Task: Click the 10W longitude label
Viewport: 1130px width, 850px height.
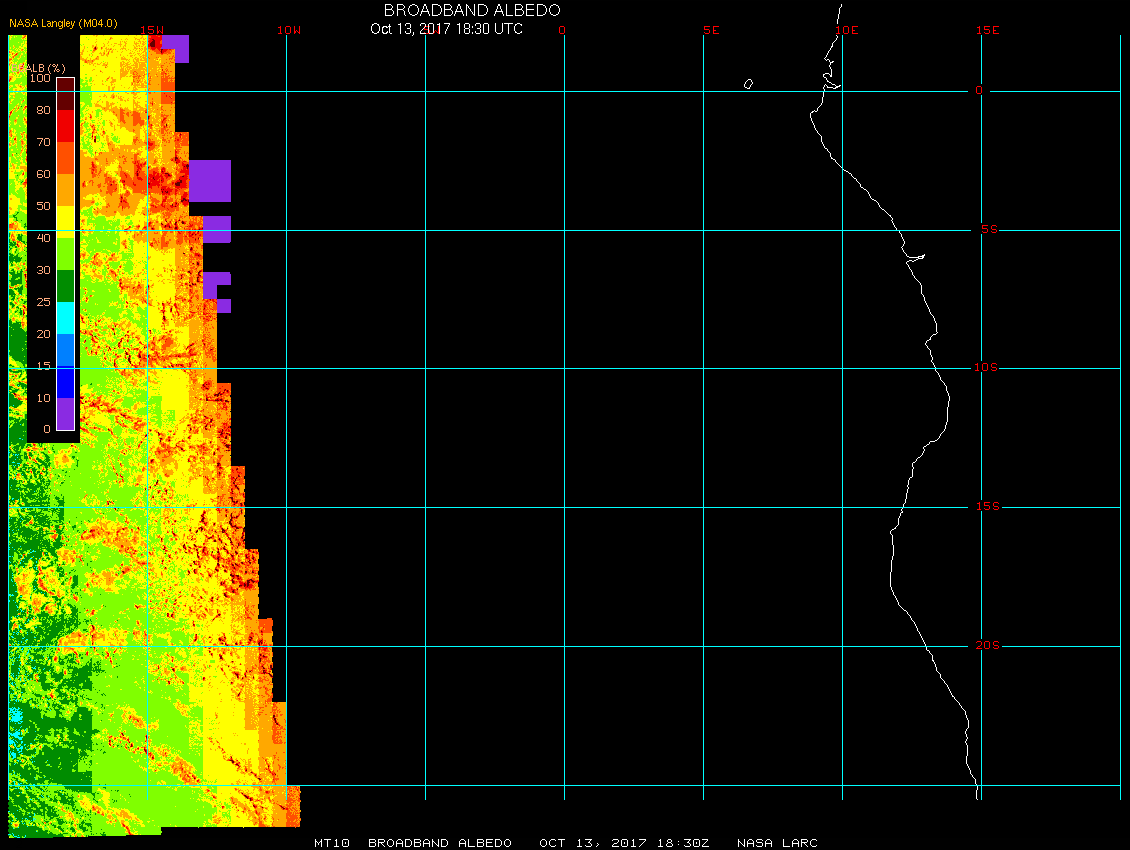Action: 288,30
